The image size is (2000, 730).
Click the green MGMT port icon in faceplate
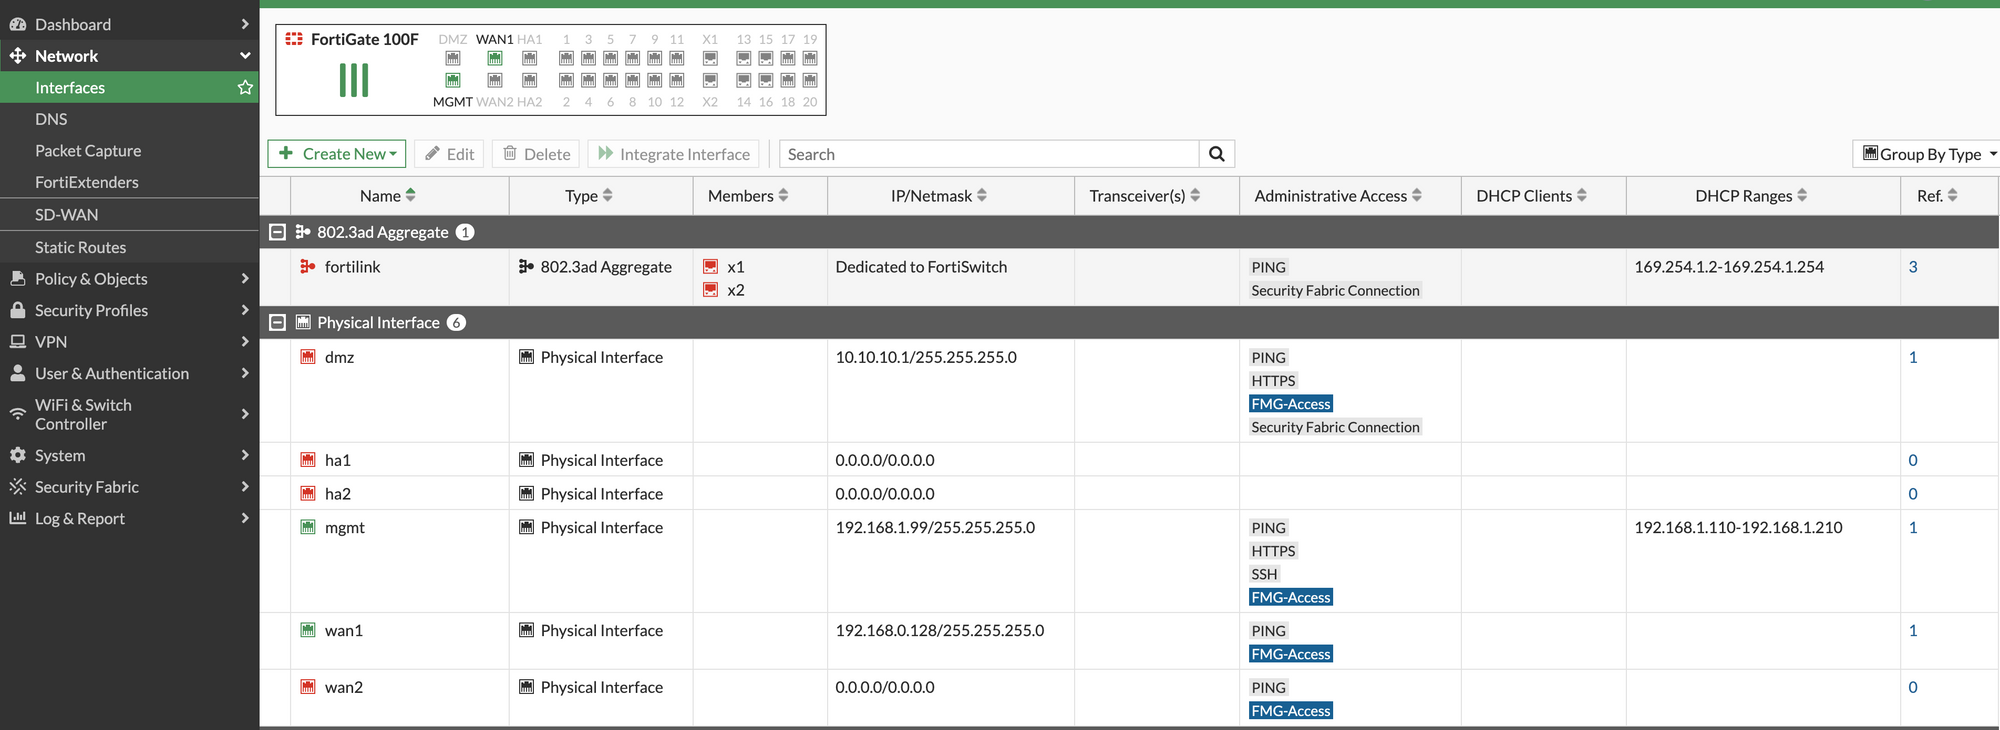[453, 80]
